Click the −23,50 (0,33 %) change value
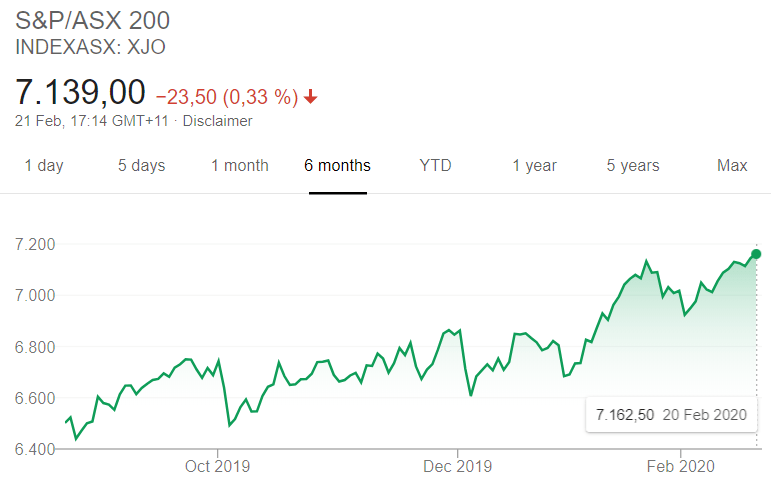 (227, 97)
